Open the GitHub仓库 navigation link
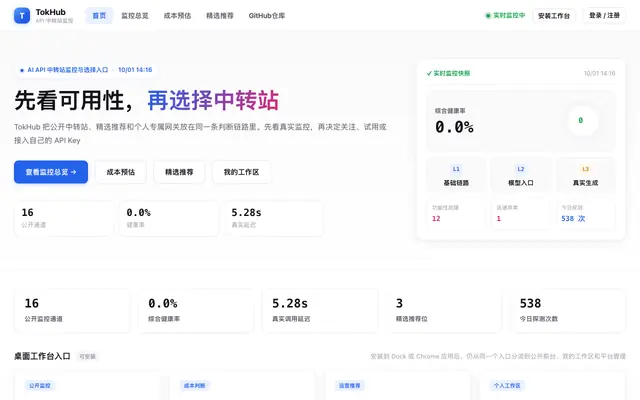Image resolution: width=640 pixels, height=400 pixels. [267, 16]
